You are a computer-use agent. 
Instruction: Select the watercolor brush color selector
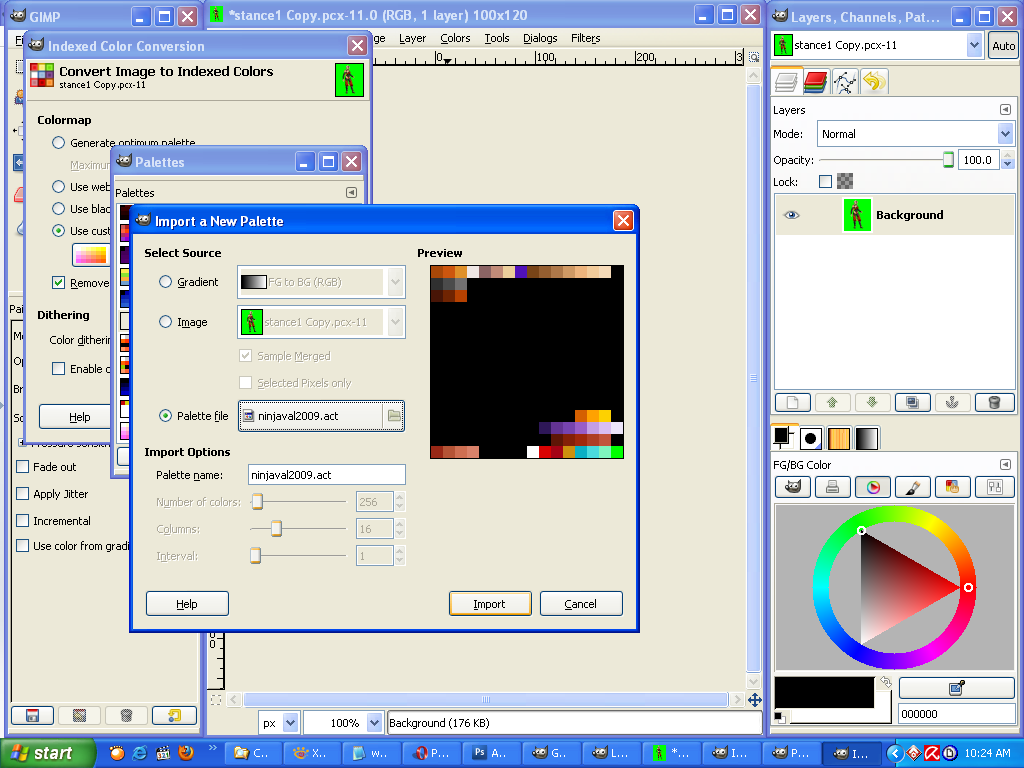tap(912, 487)
